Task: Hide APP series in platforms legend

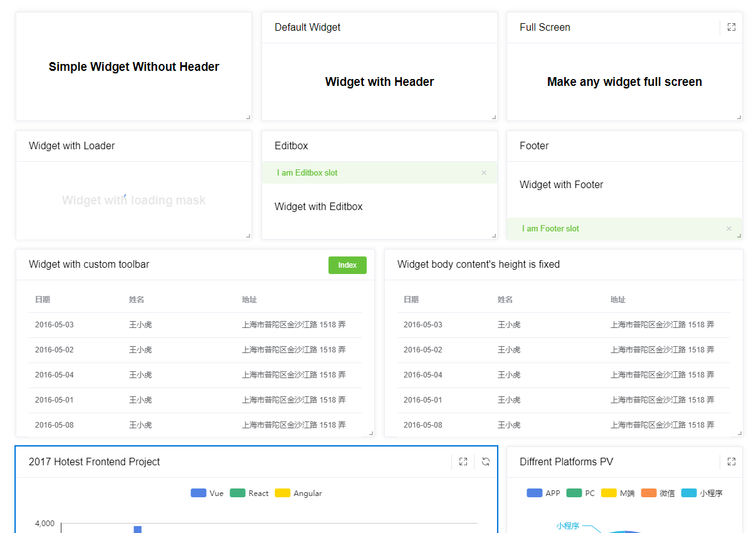Action: pos(543,493)
